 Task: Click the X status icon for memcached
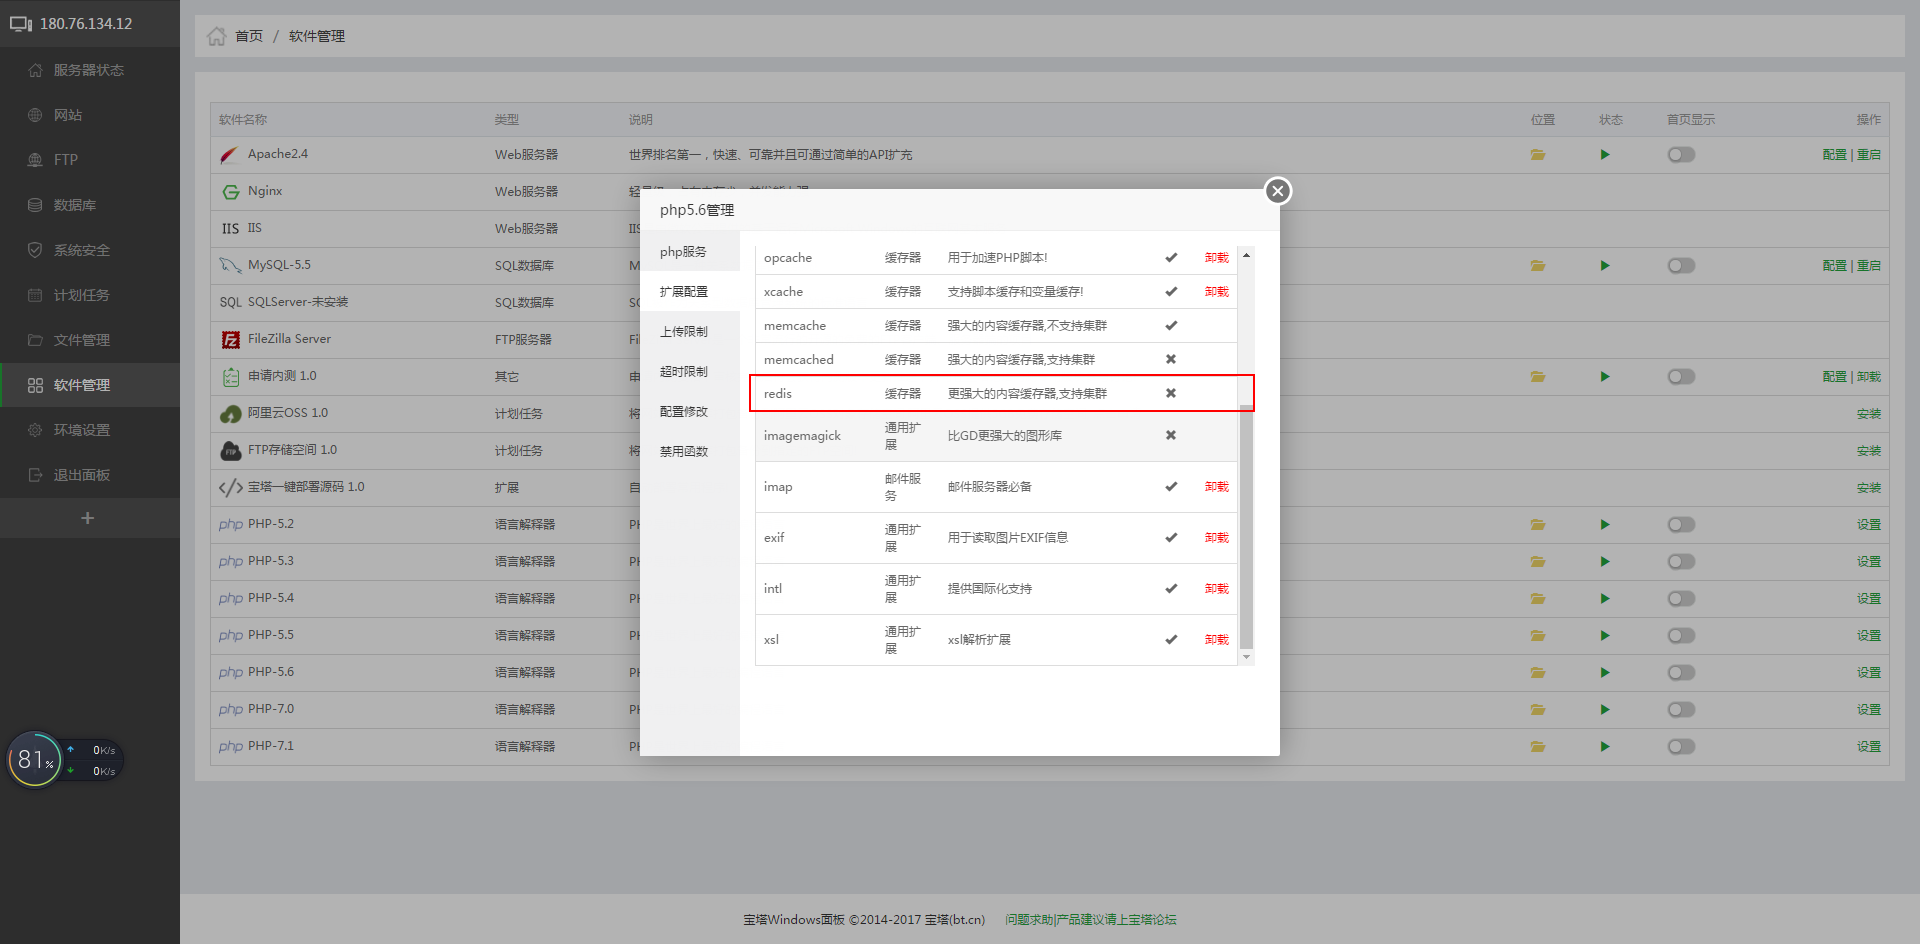[1171, 359]
